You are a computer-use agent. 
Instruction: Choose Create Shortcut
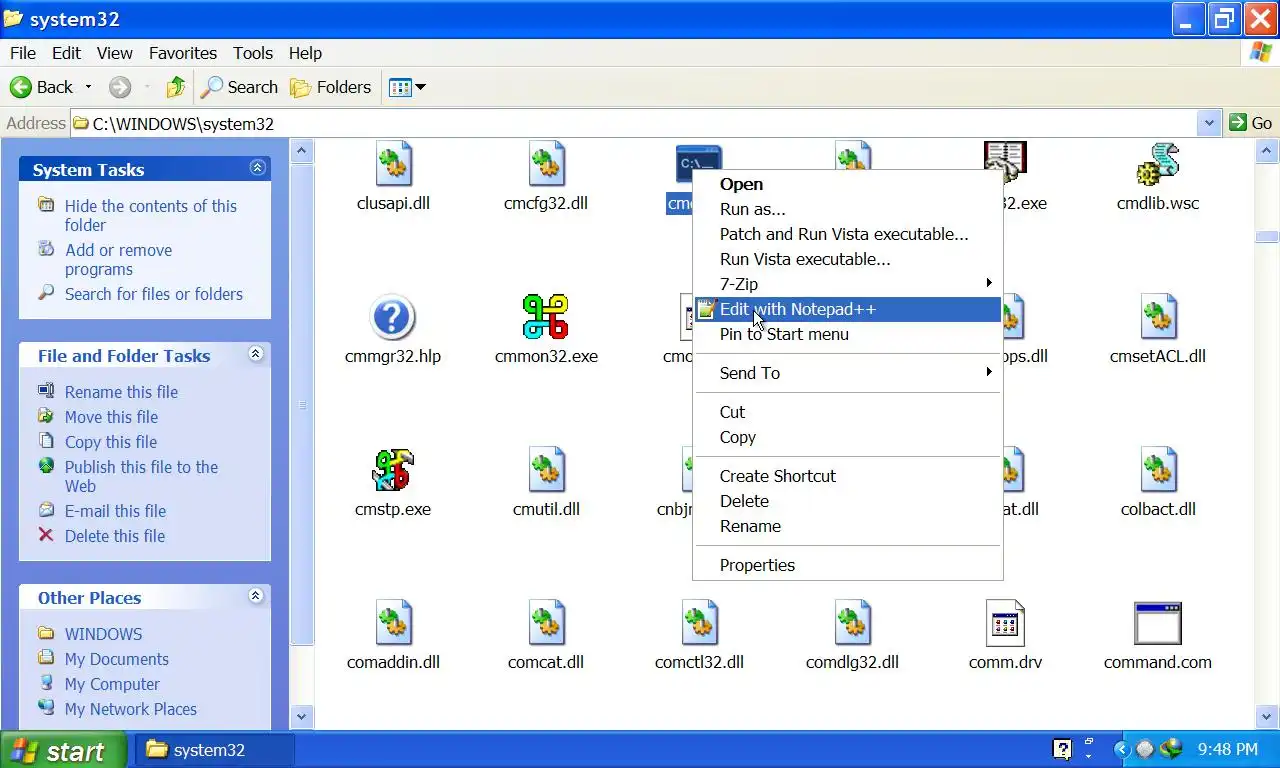click(x=848, y=476)
